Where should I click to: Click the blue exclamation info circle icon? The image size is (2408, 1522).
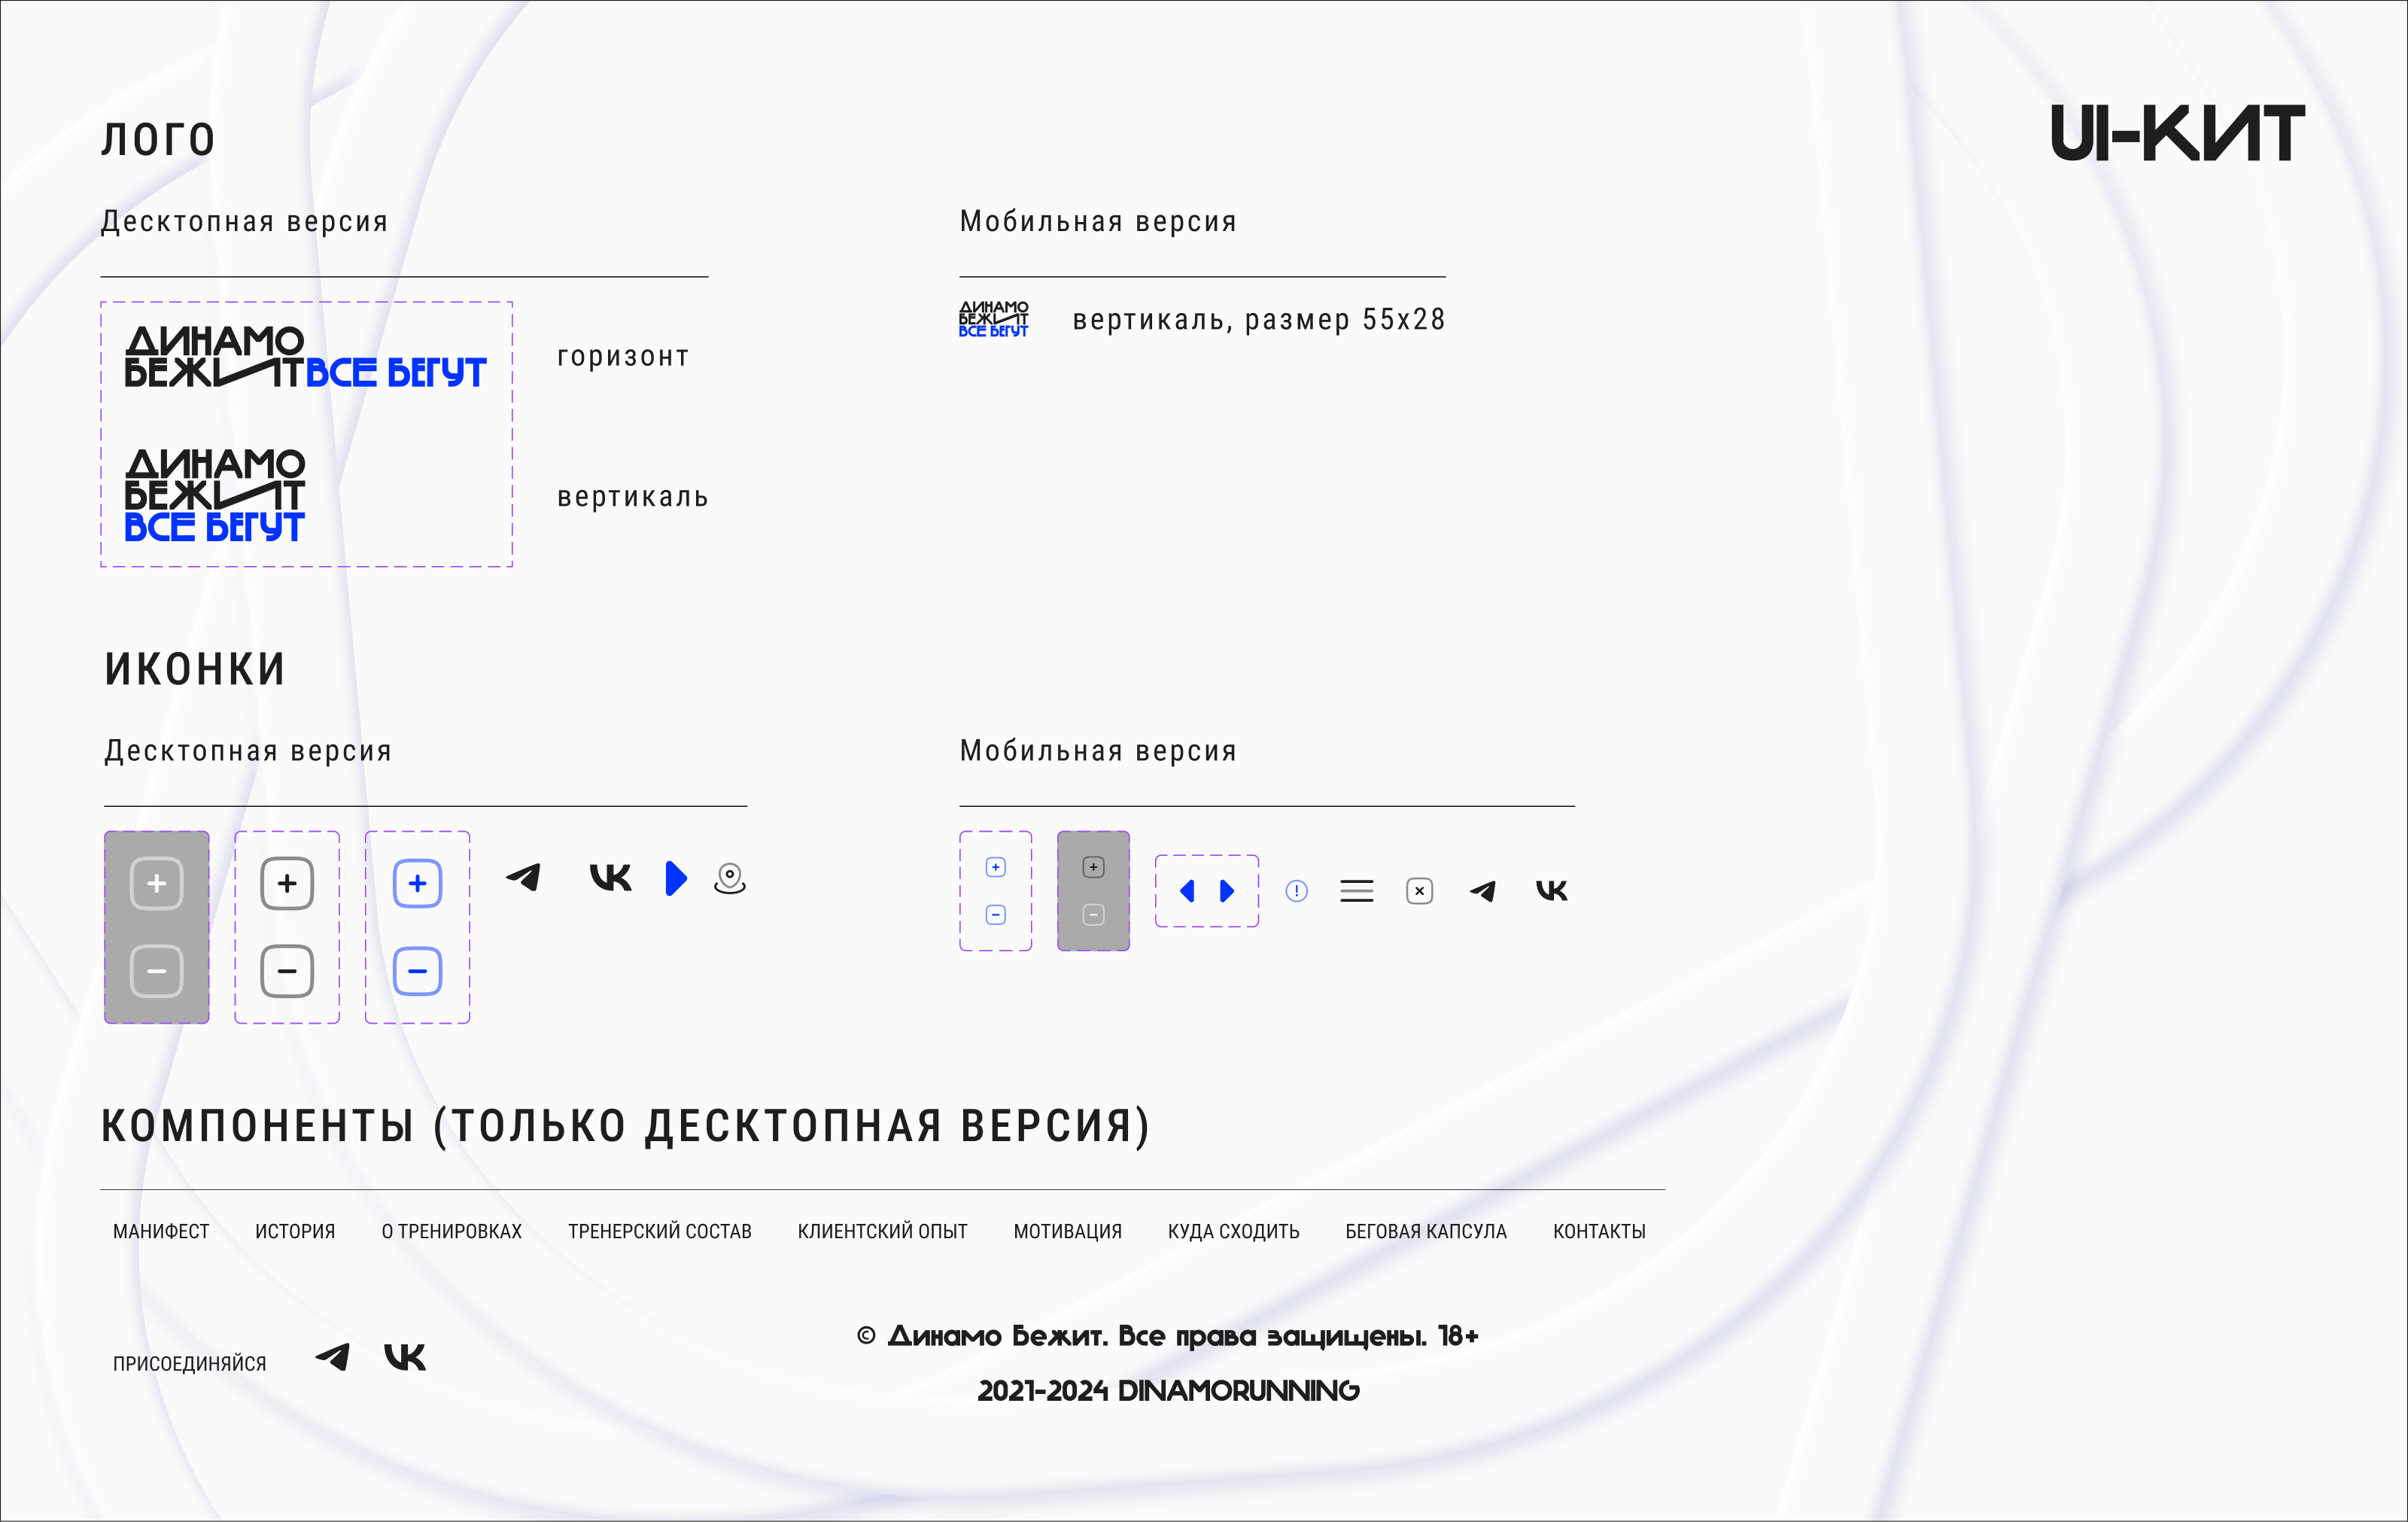[x=1297, y=891]
